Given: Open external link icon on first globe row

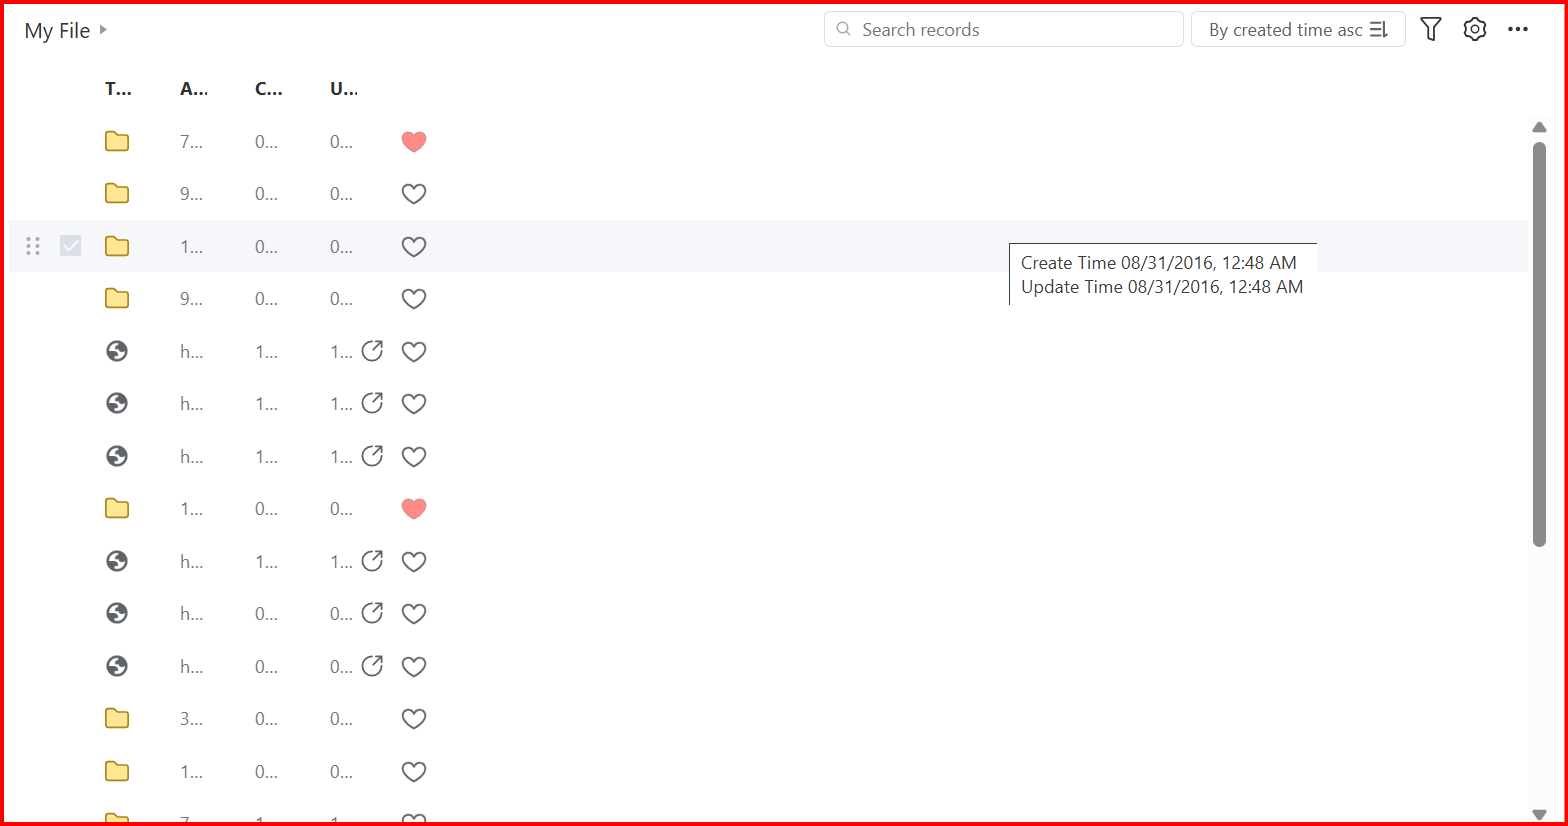Looking at the screenshot, I should click(x=372, y=351).
